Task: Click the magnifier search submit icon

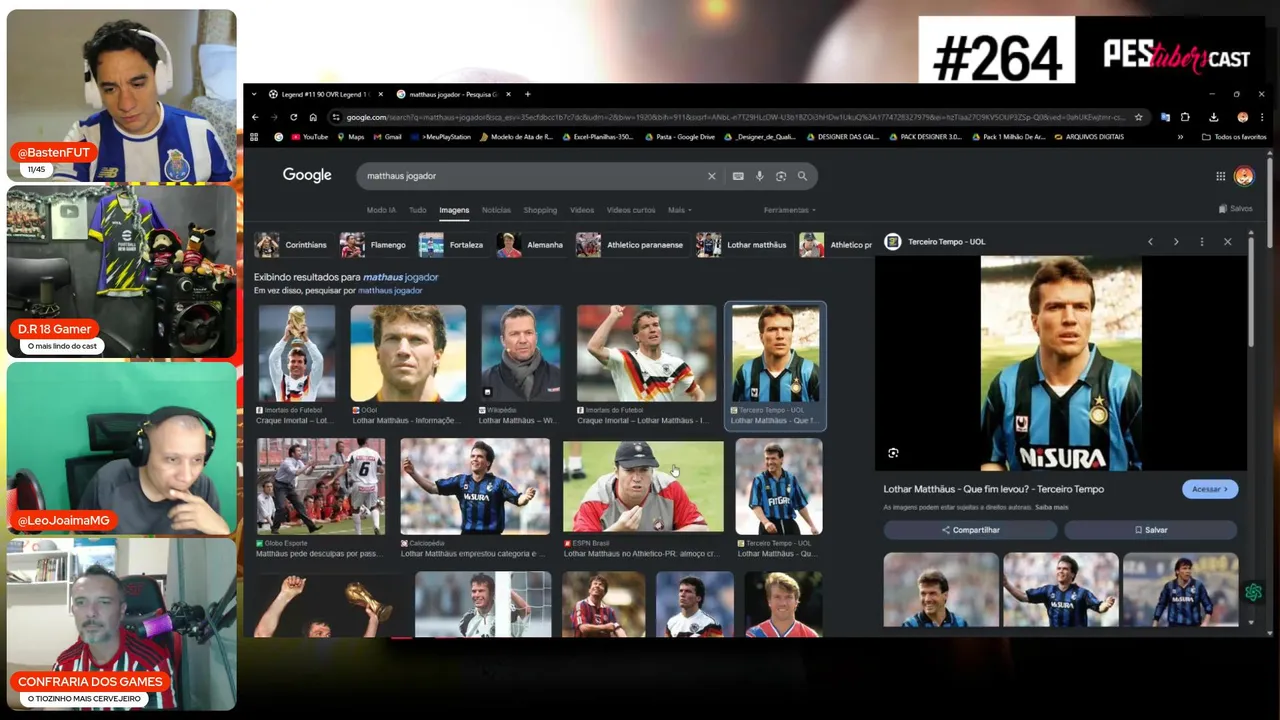Action: tap(802, 176)
